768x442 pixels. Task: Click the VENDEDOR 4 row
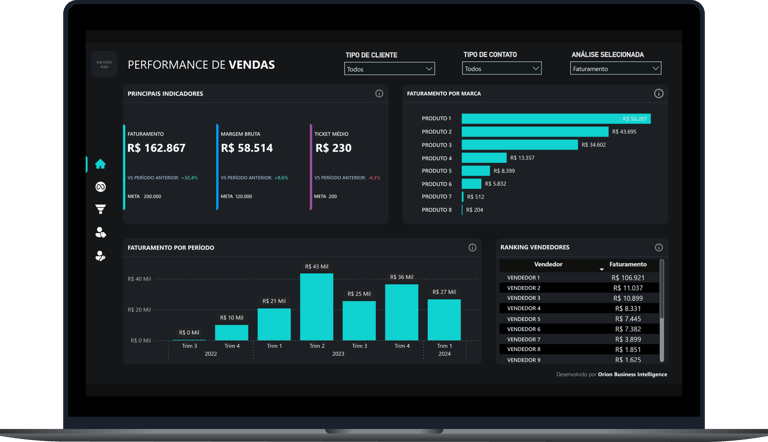click(x=579, y=309)
